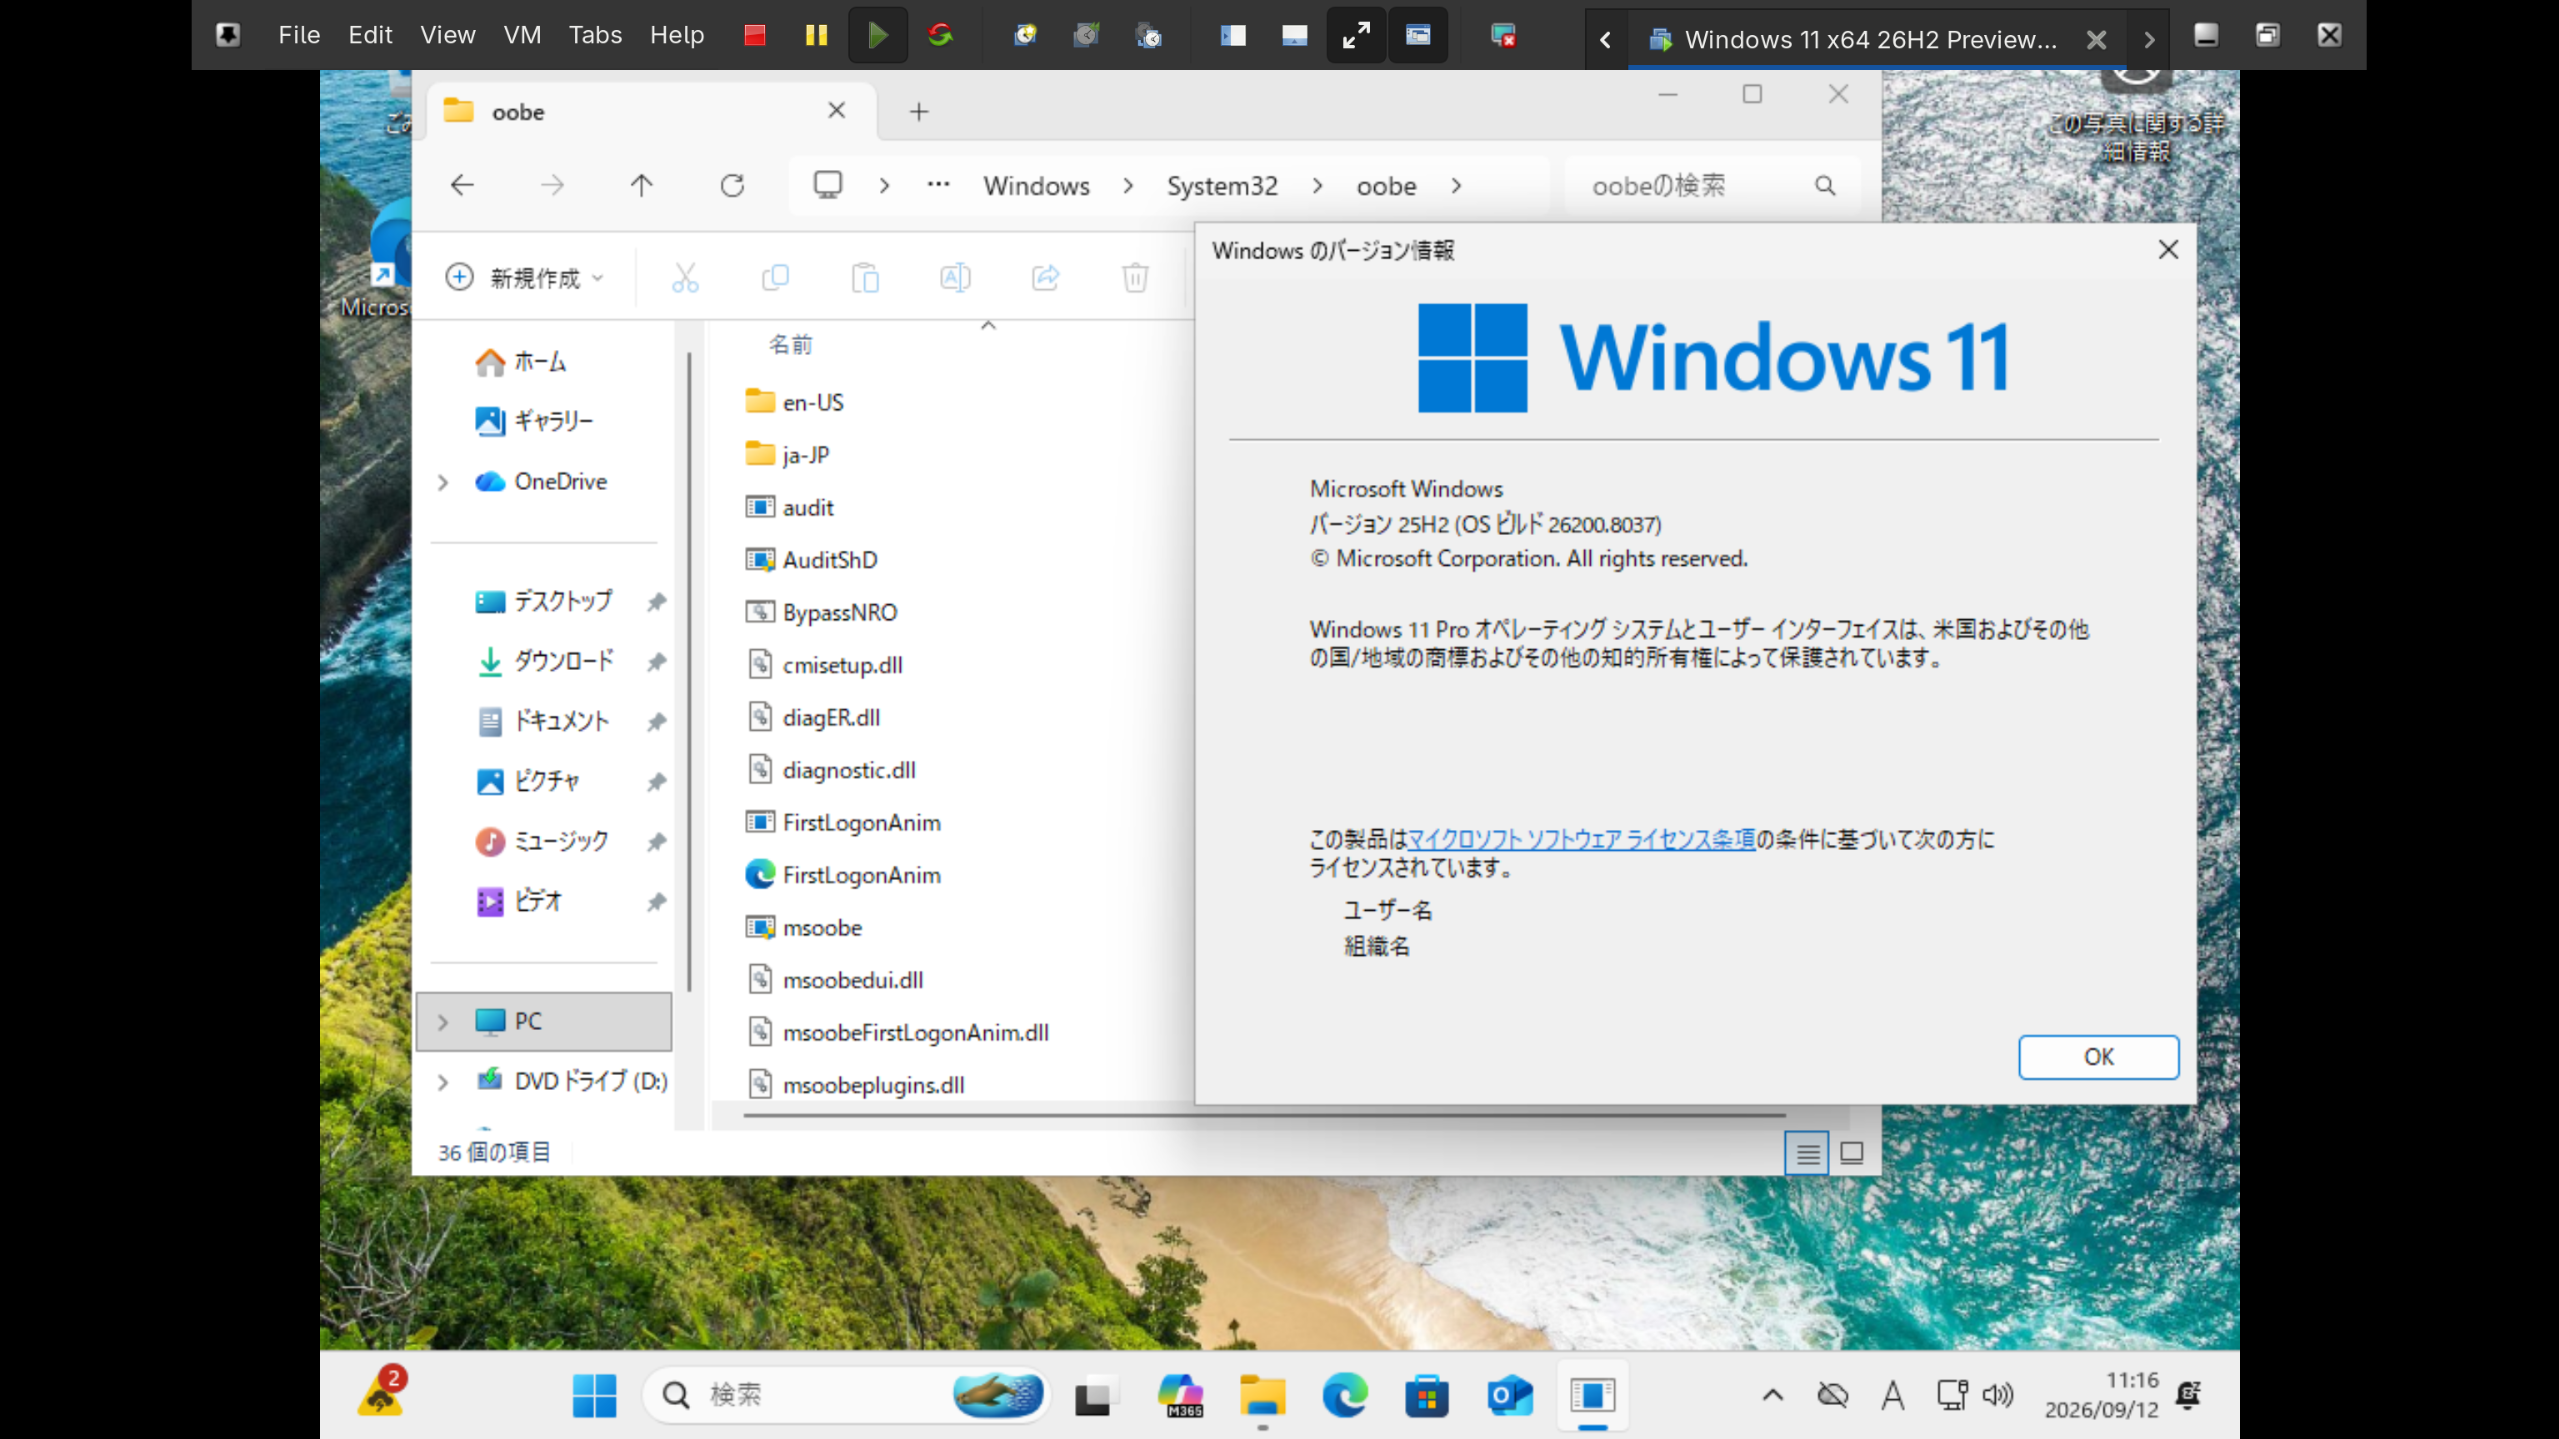Click the Copy icon in Explorer toolbar
Screen dimensions: 2559x1439
(775, 277)
